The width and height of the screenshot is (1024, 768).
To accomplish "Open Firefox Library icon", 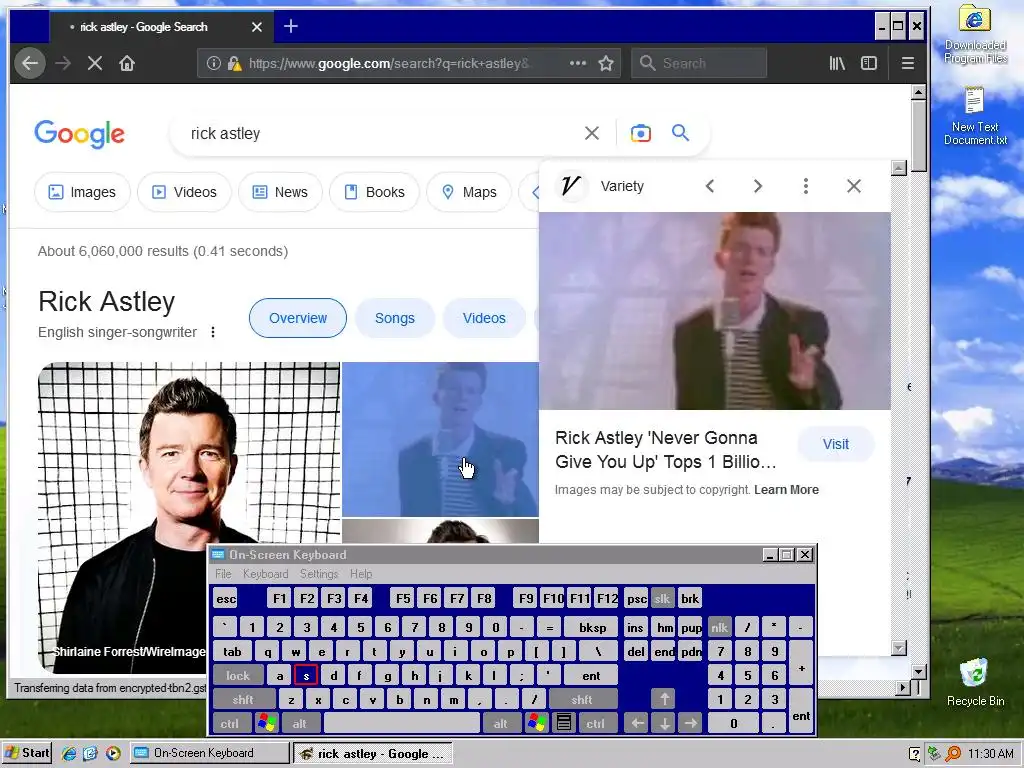I will (x=837, y=63).
